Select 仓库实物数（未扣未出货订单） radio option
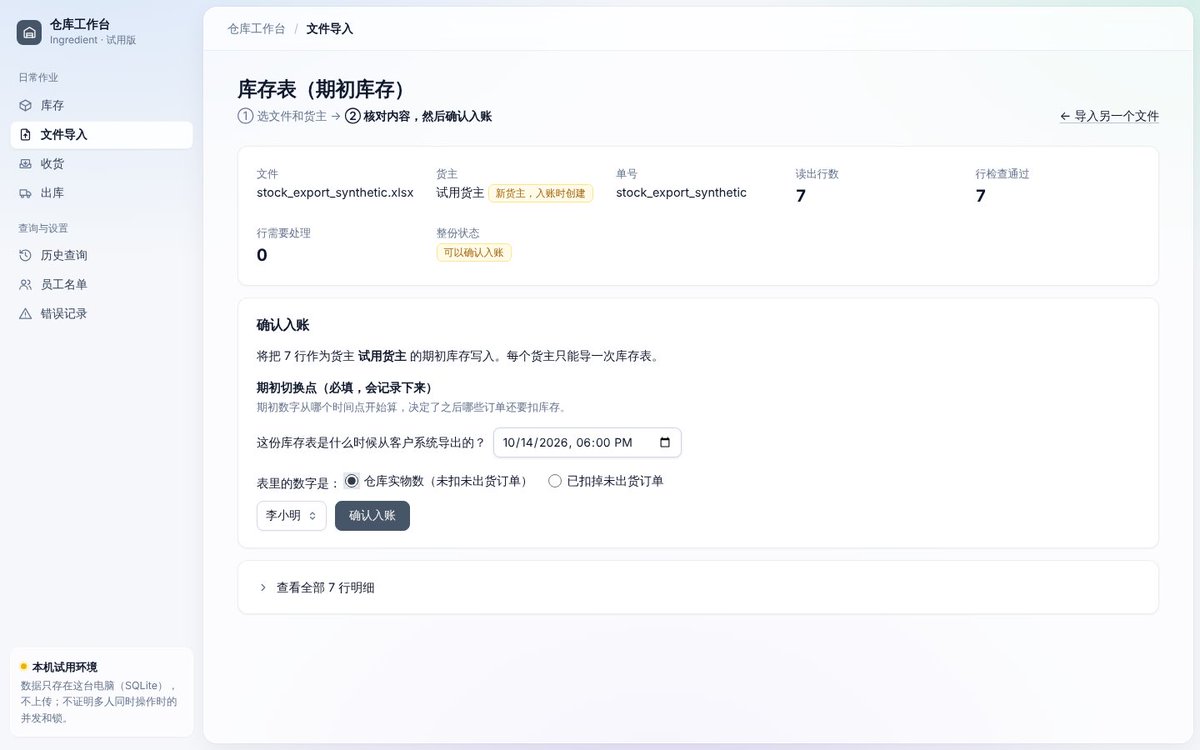Screen dimensions: 1200x750 click(351, 480)
